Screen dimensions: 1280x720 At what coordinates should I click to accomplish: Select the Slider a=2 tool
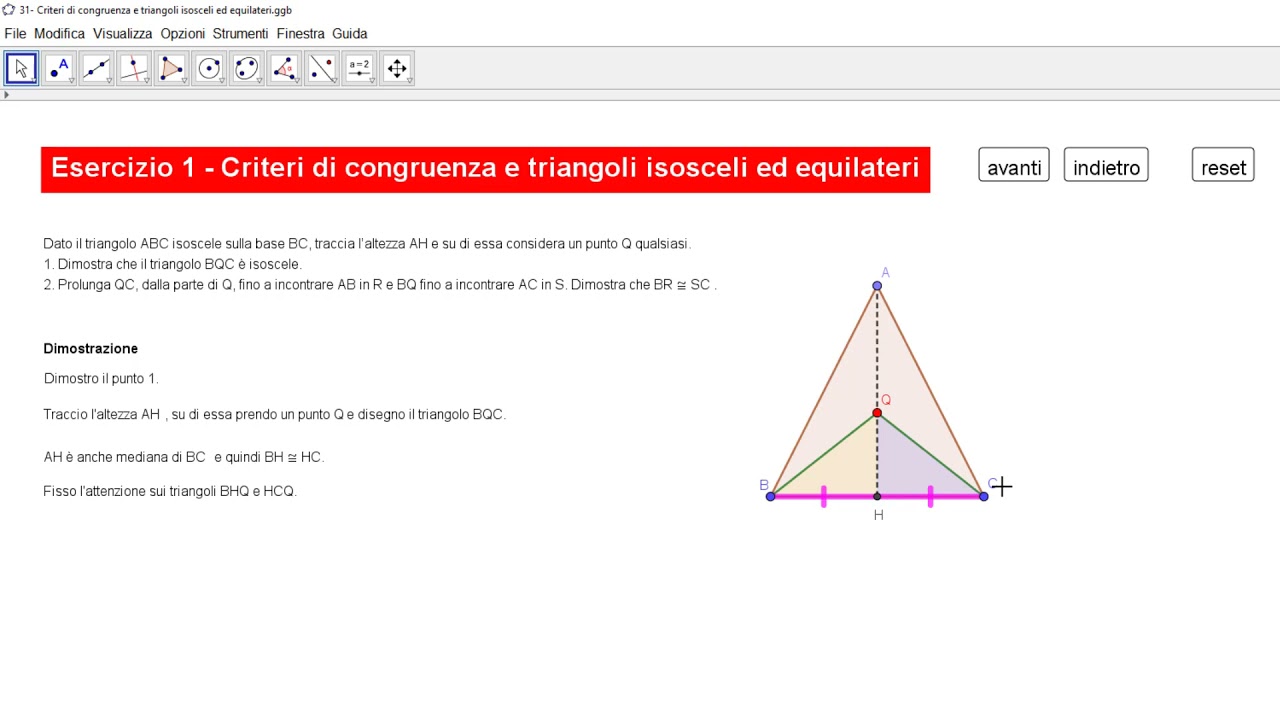click(x=359, y=68)
